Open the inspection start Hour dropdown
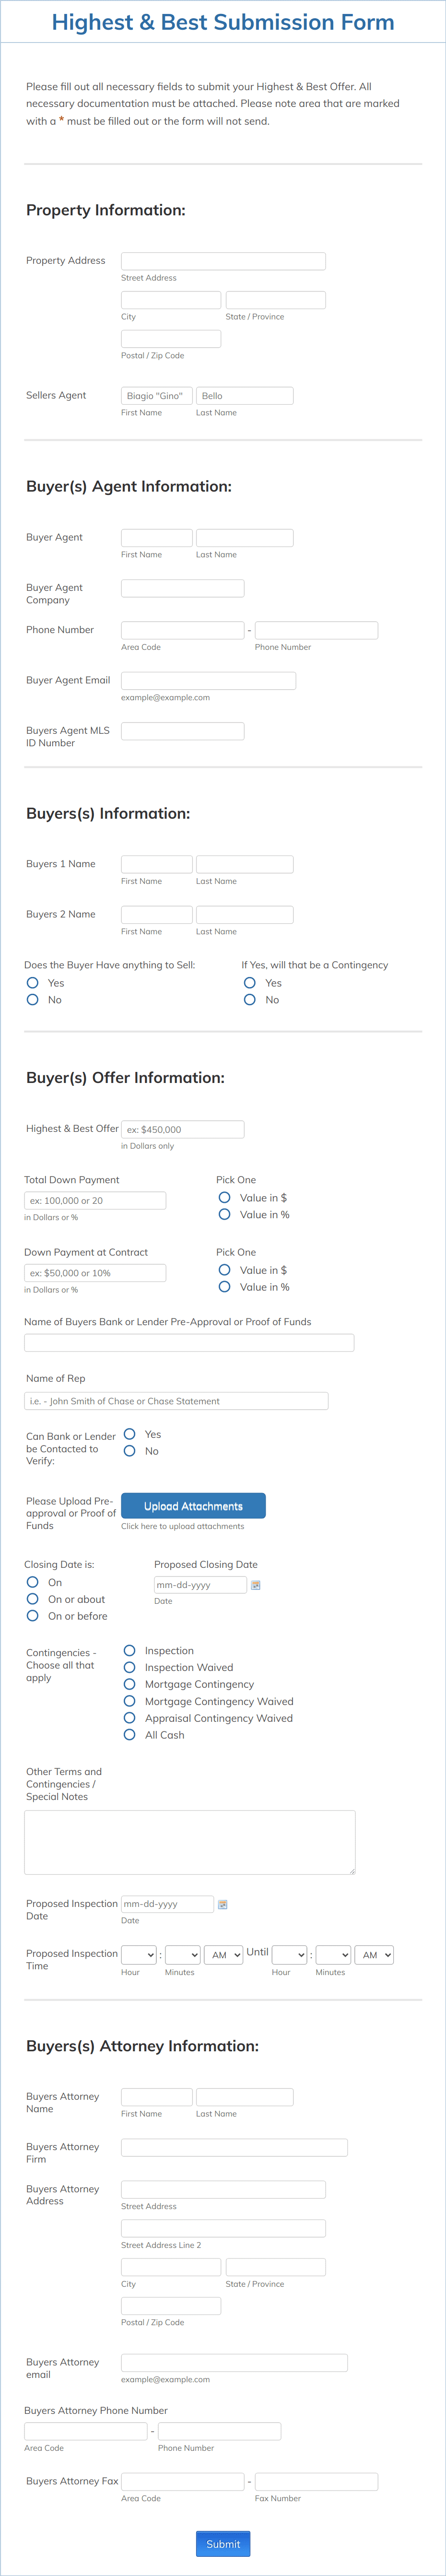 pyautogui.click(x=139, y=1955)
